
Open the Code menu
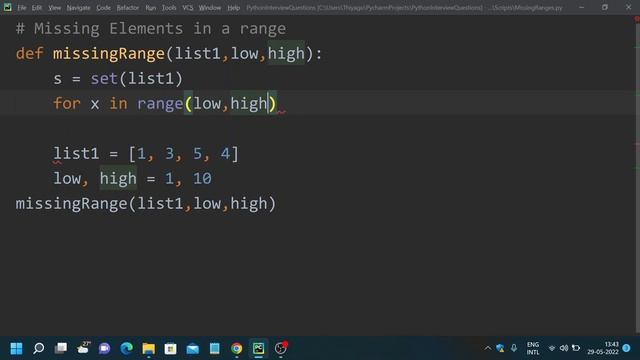tap(103, 8)
